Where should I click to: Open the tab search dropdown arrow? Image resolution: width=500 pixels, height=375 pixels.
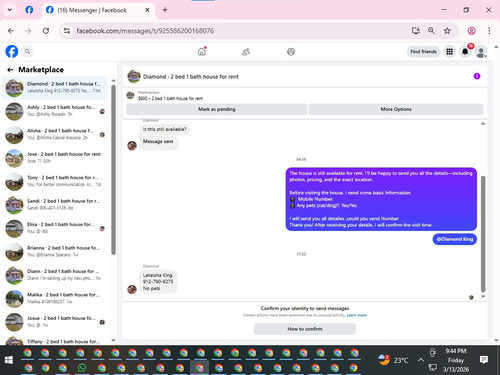10,10
